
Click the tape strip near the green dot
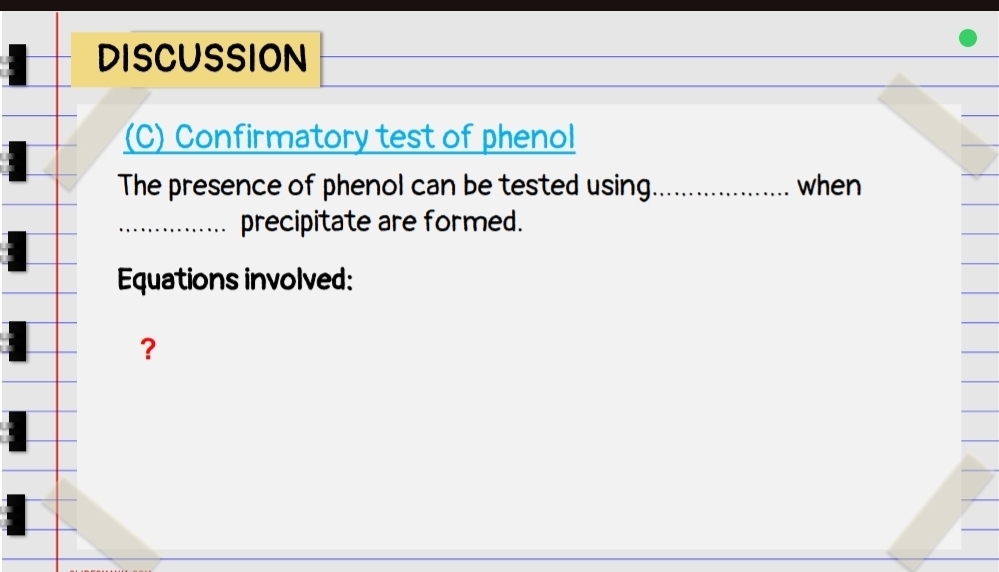pos(938,125)
